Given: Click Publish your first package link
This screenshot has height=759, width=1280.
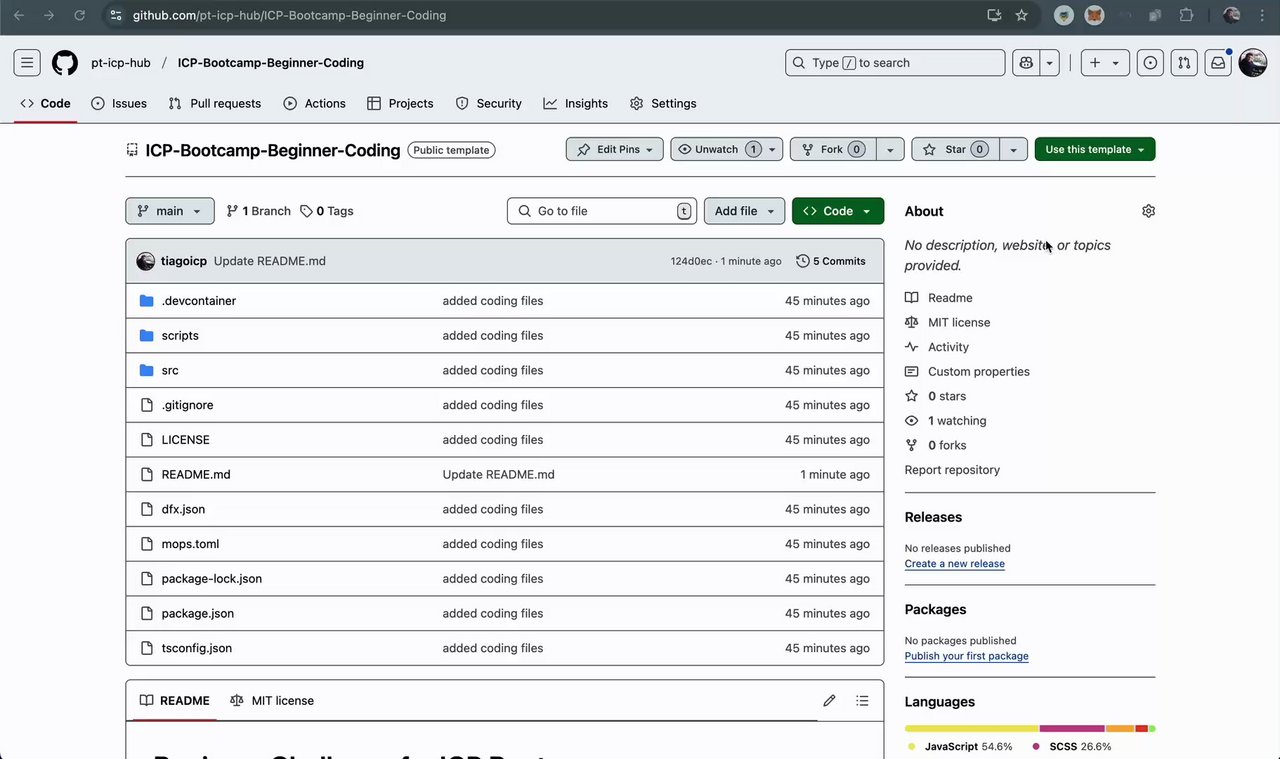Looking at the screenshot, I should (x=966, y=657).
